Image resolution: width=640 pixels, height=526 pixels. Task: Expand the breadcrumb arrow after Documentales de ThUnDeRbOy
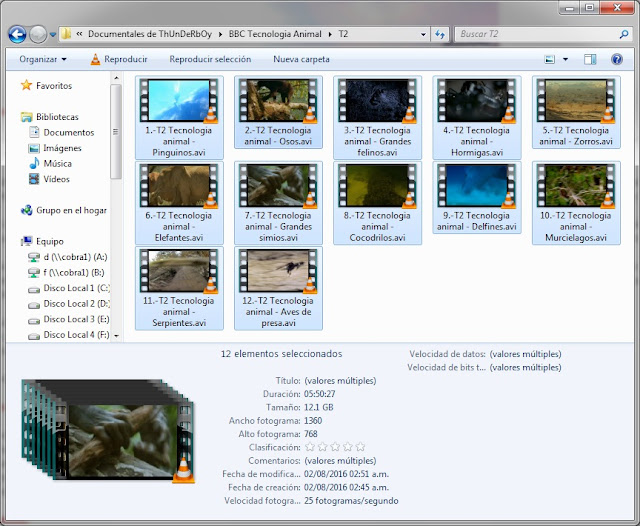pyautogui.click(x=220, y=34)
